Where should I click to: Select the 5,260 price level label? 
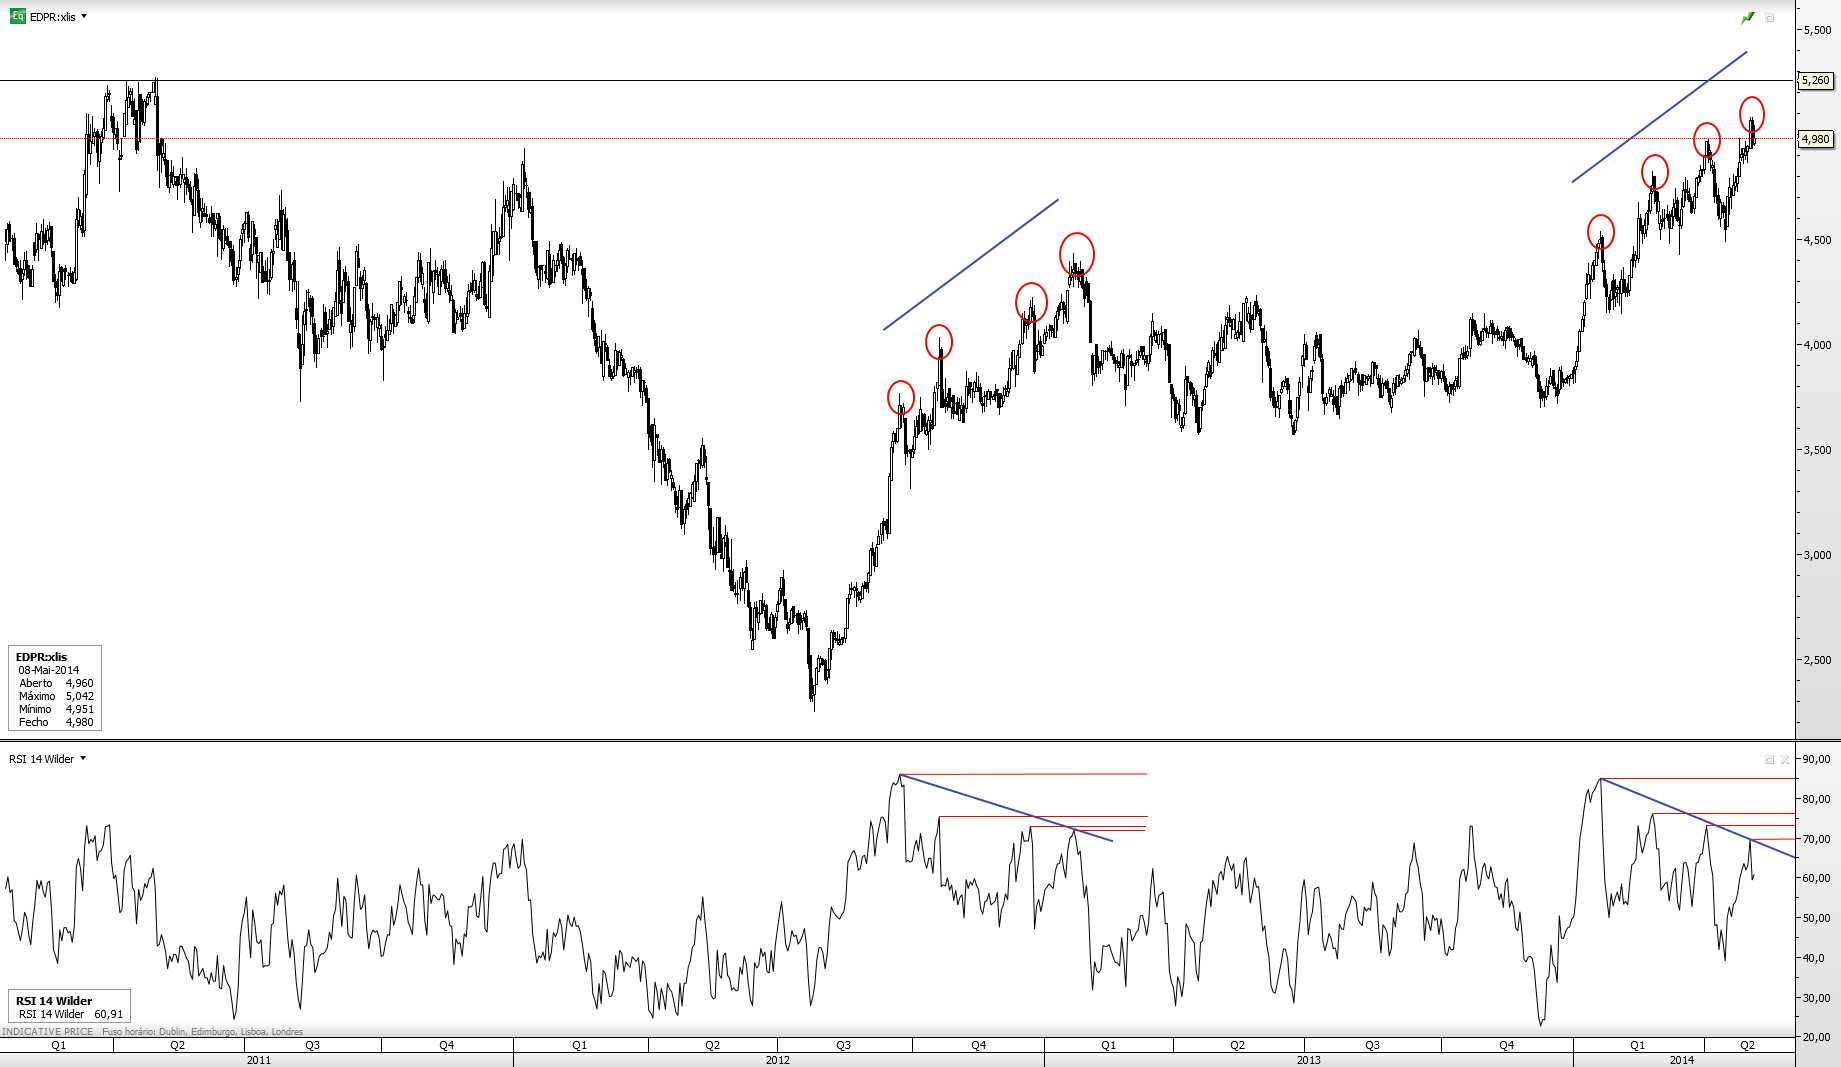tap(1816, 80)
